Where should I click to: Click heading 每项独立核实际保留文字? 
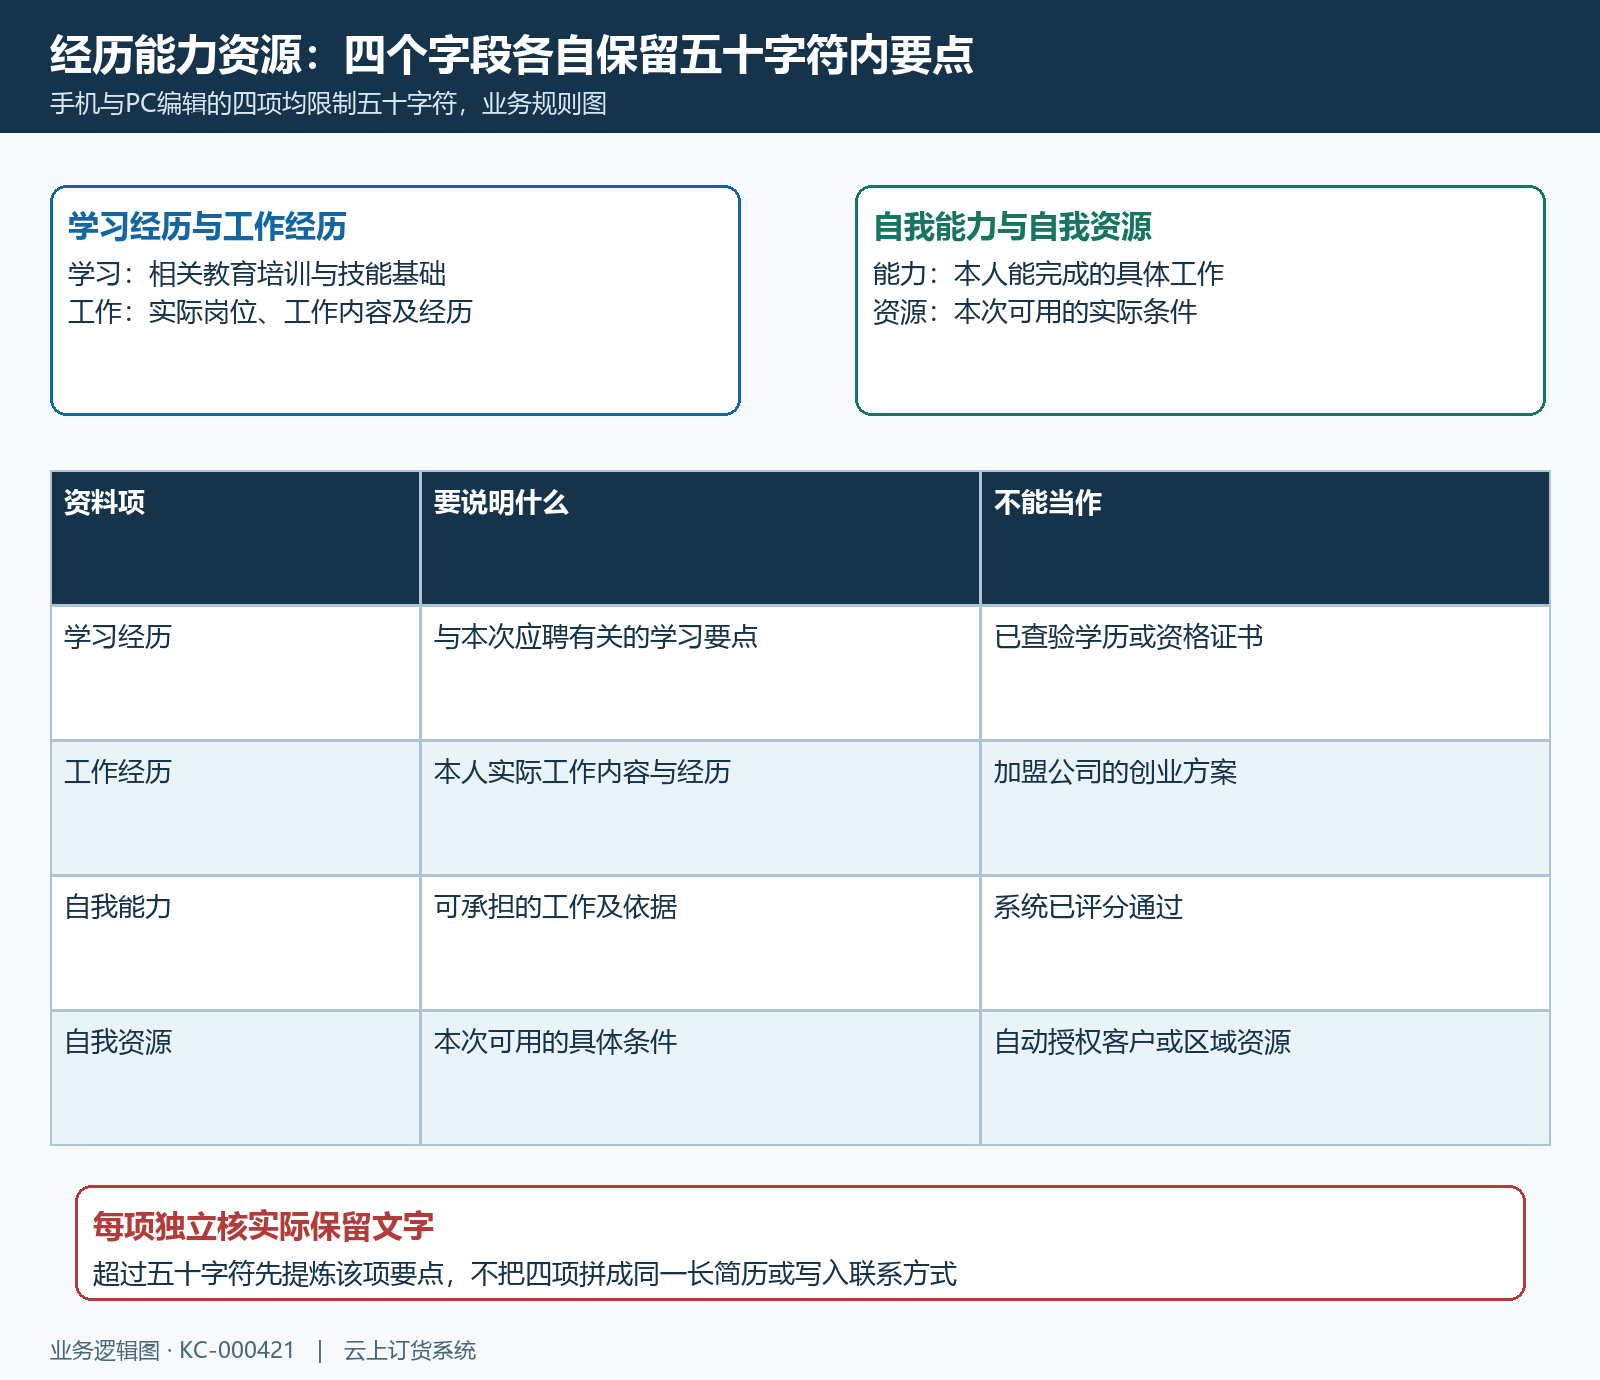[x=263, y=1227]
